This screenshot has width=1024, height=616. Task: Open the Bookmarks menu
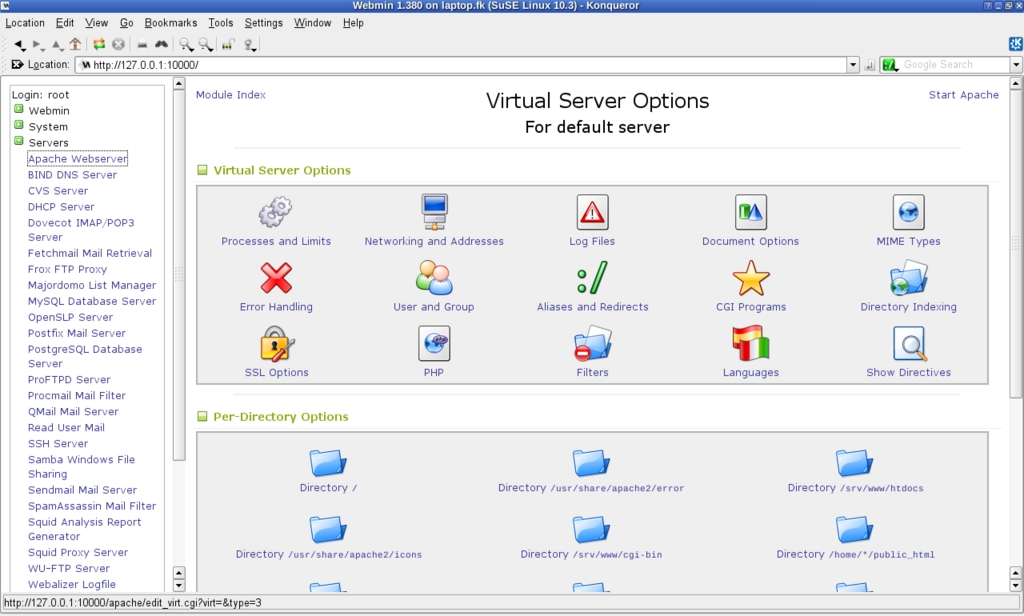170,23
